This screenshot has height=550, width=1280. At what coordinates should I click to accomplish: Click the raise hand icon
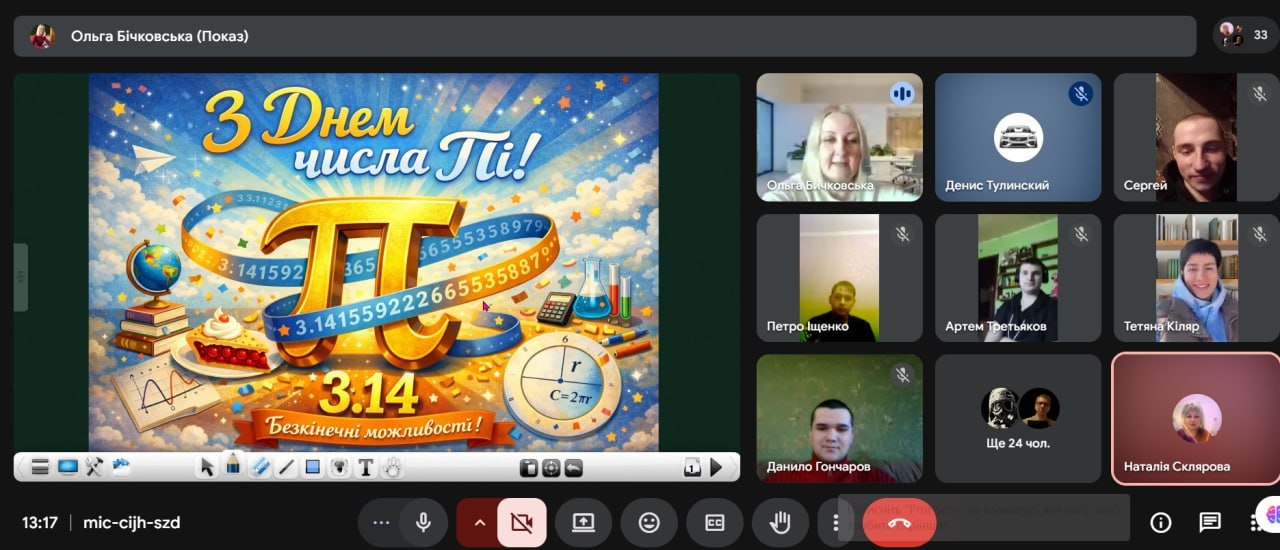780,522
